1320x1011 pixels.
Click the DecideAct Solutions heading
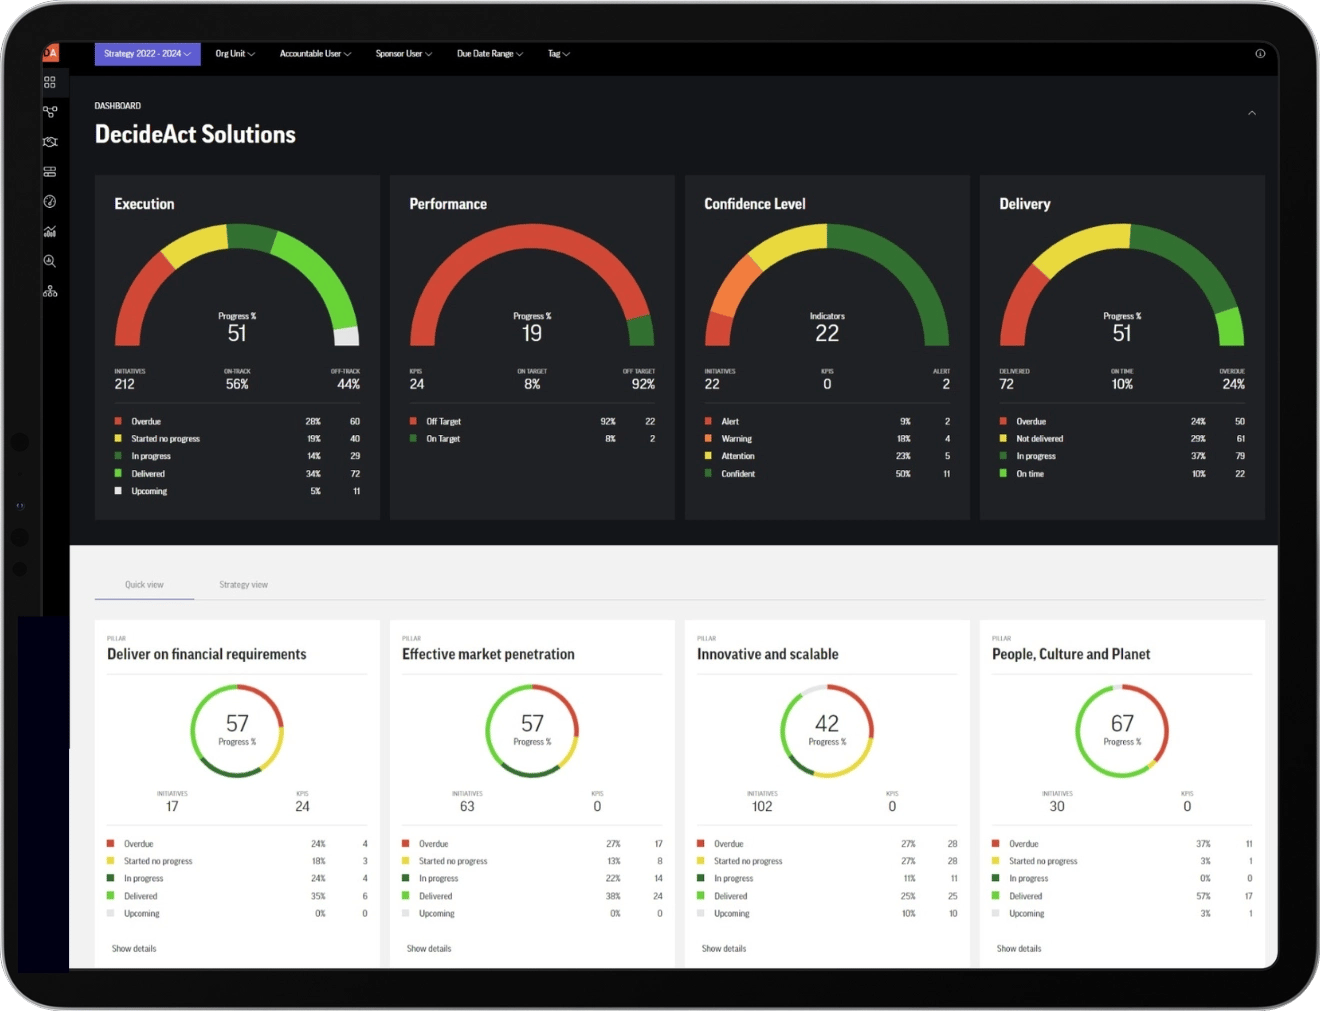pos(195,134)
